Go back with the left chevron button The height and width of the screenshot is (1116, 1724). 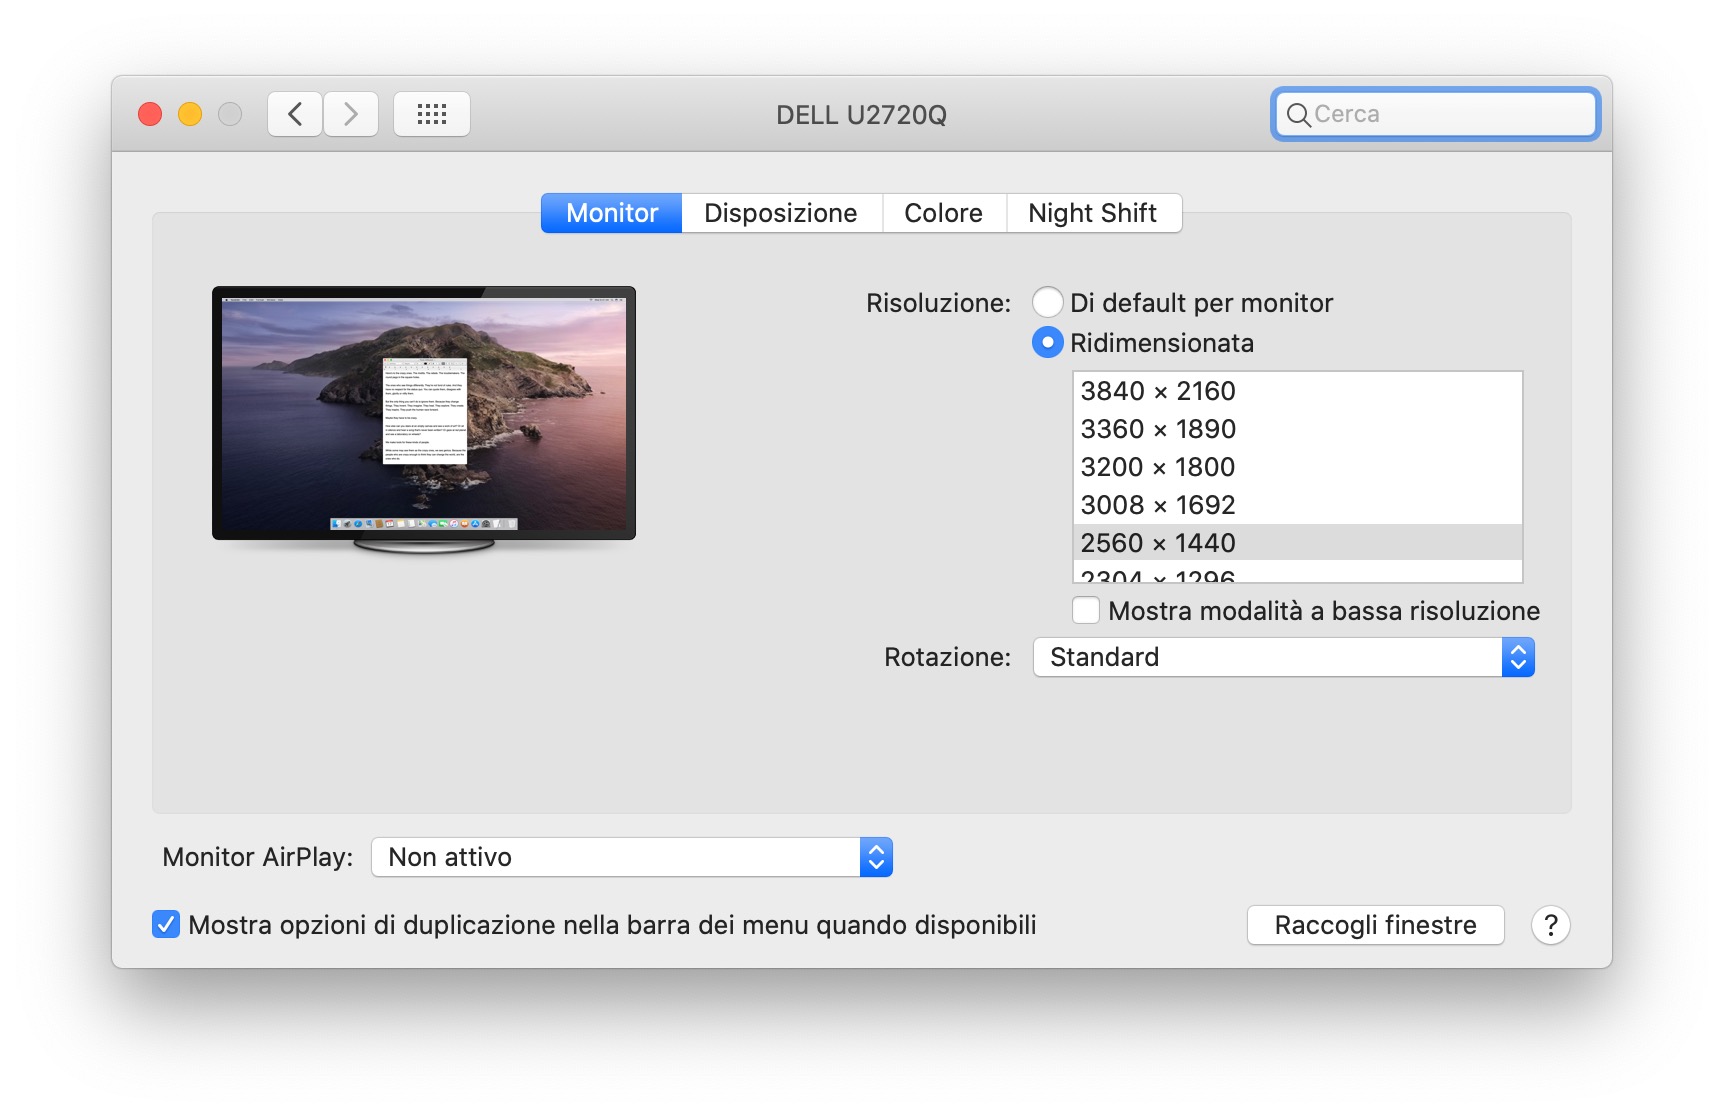click(x=295, y=114)
